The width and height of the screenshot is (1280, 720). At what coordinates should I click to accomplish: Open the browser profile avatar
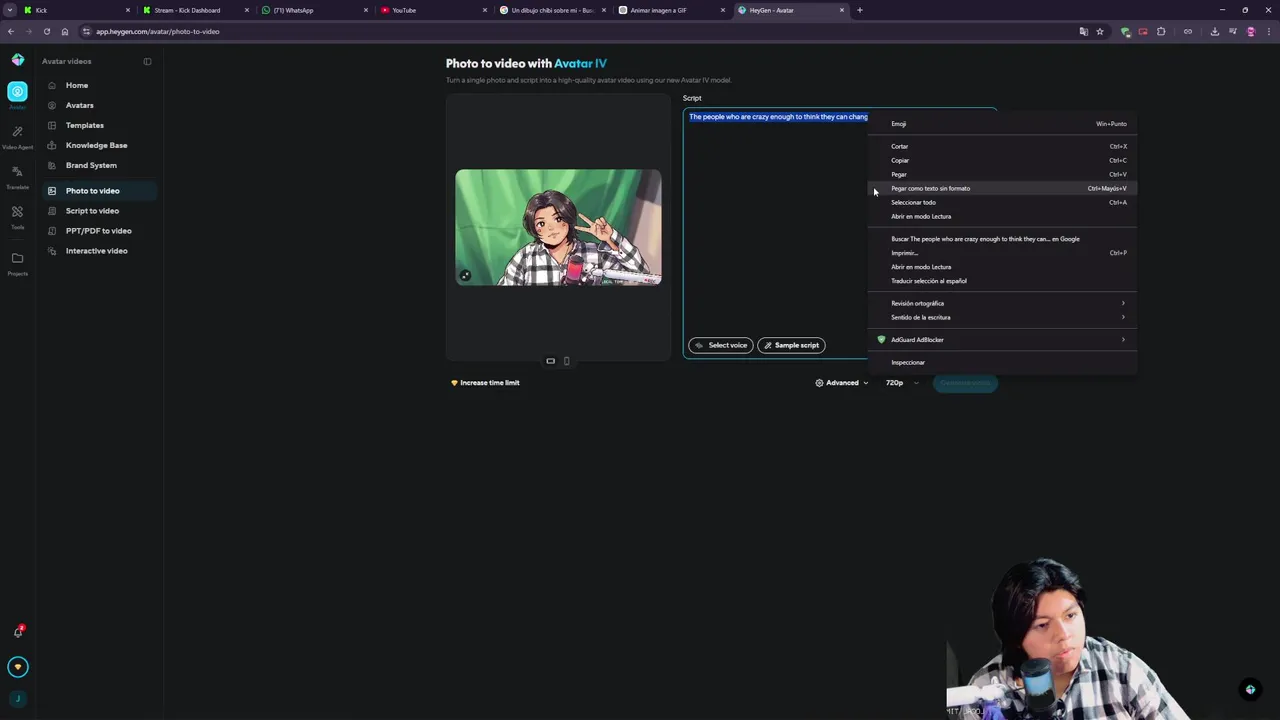point(1250,31)
